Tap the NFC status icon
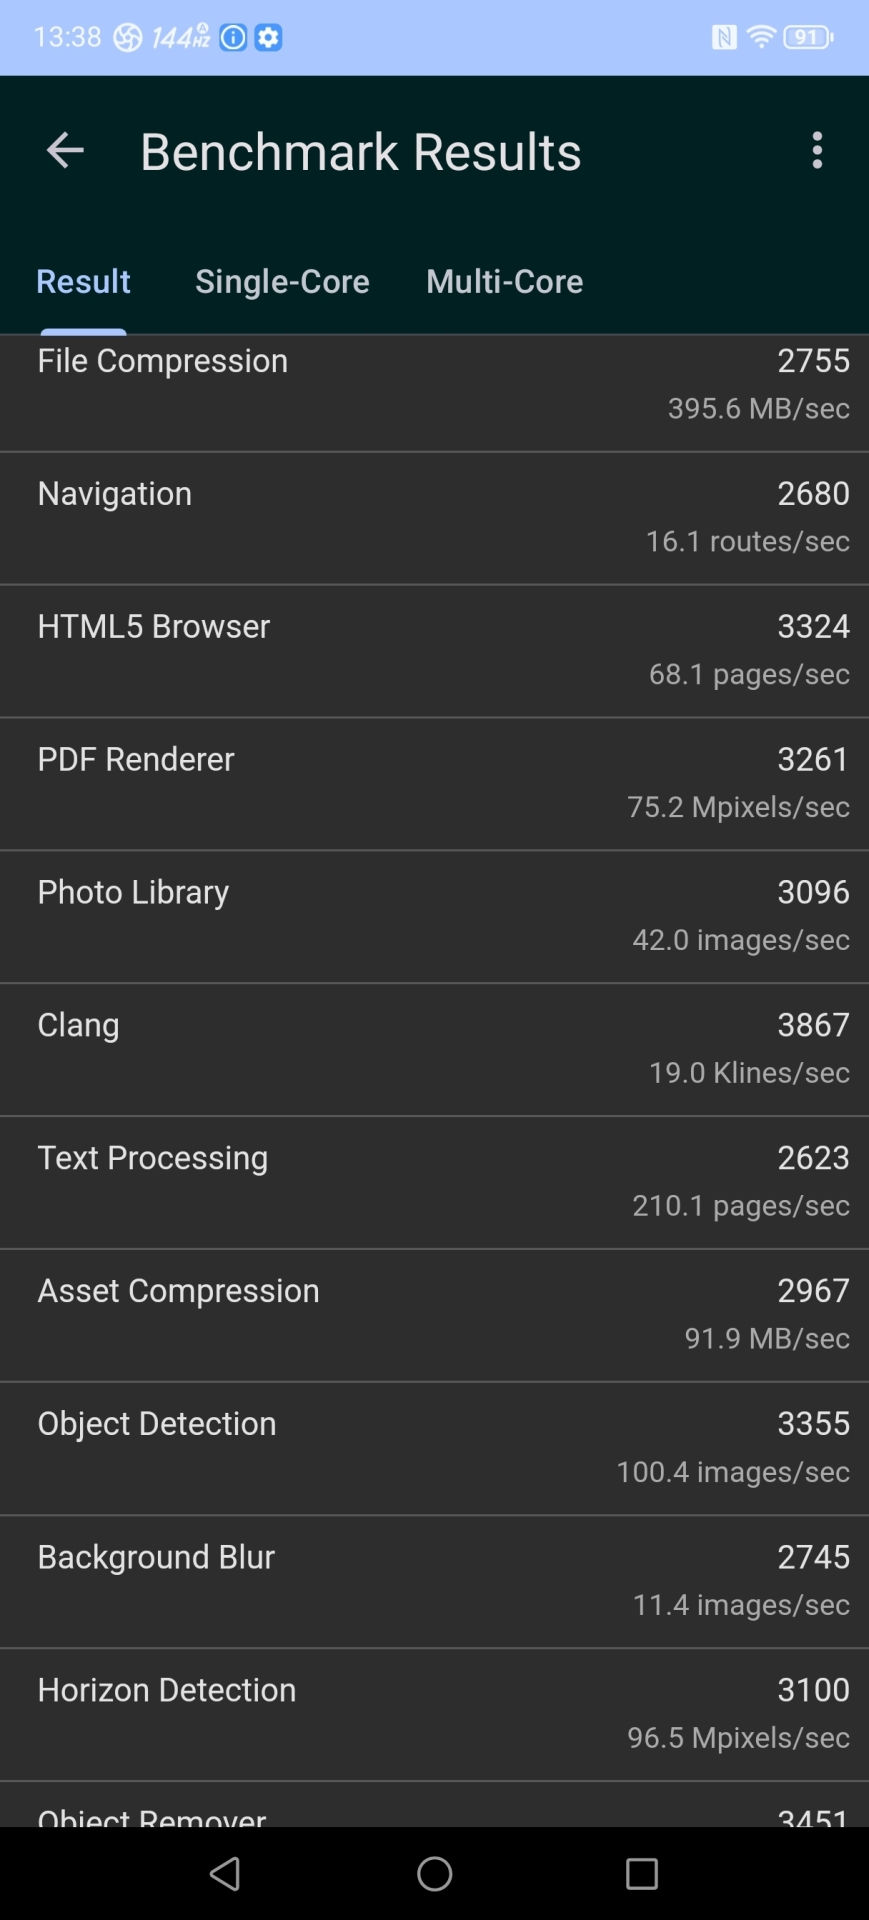The height and width of the screenshot is (1920, 869). (x=724, y=38)
